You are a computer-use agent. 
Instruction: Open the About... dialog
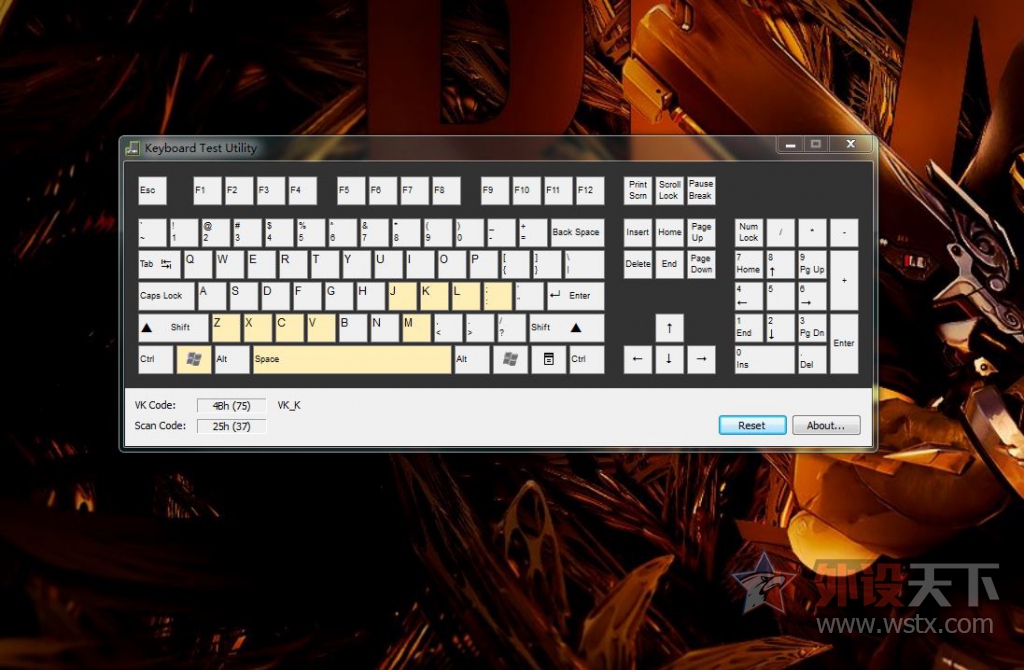[826, 425]
